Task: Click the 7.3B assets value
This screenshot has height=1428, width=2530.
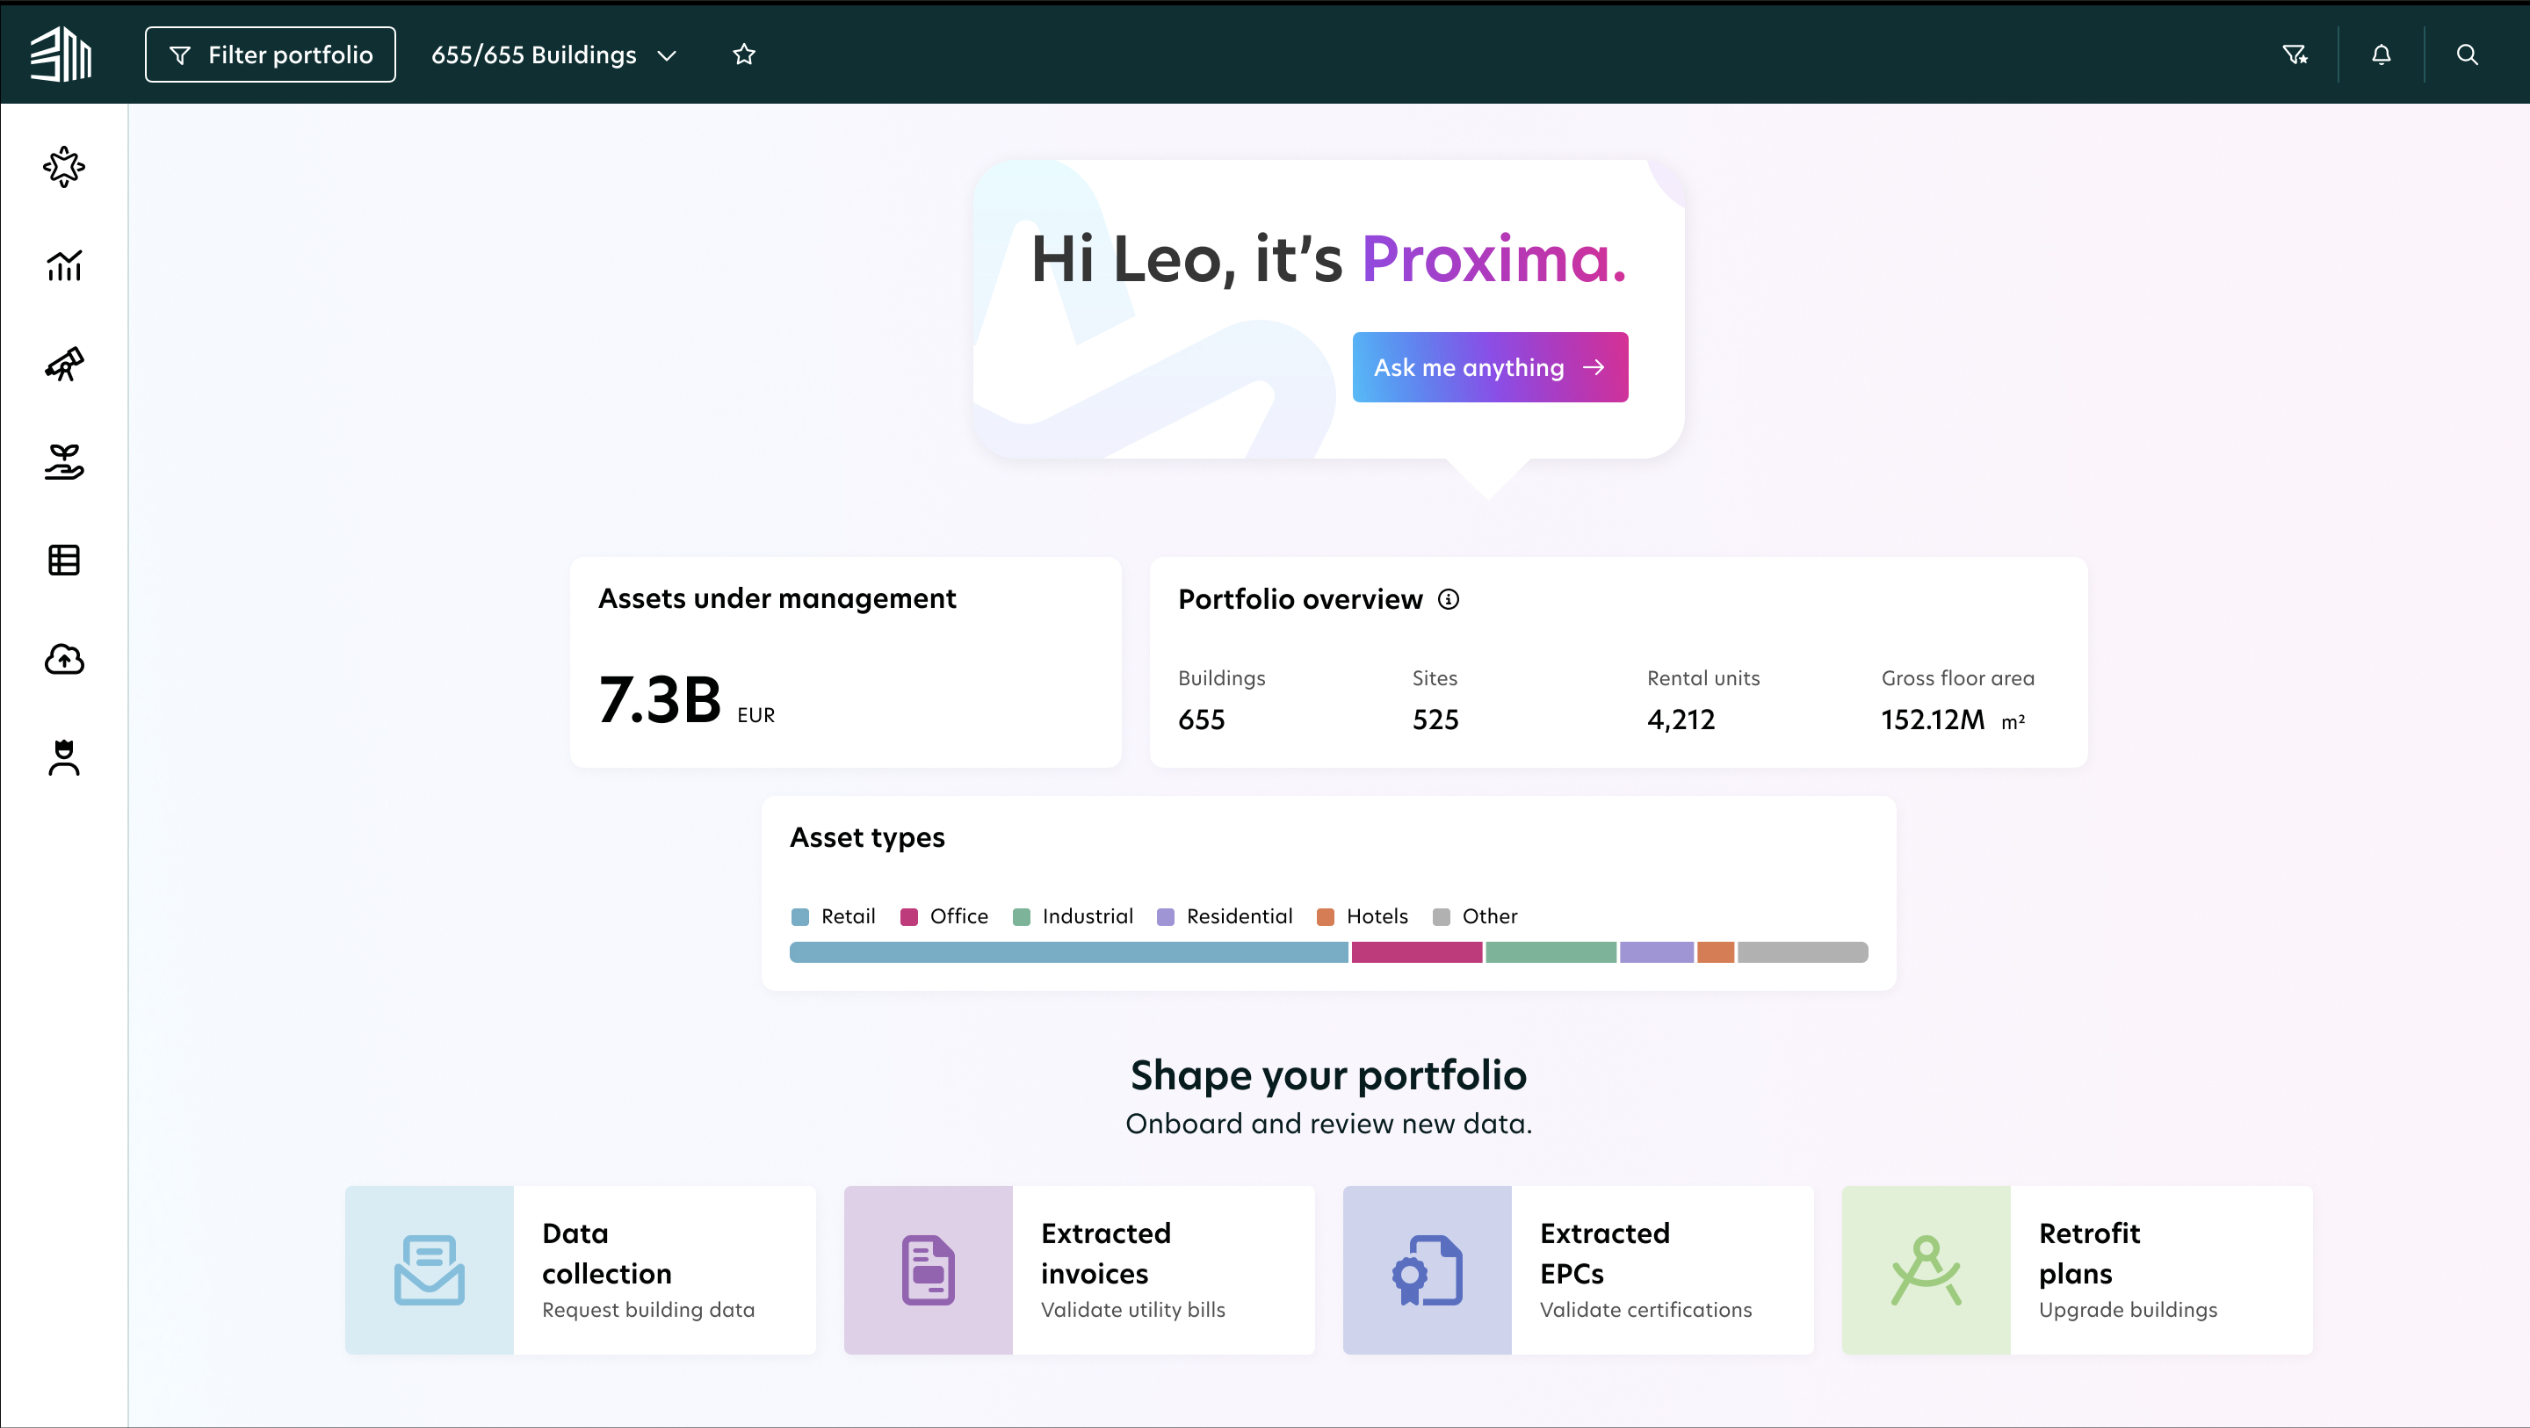Action: point(660,699)
